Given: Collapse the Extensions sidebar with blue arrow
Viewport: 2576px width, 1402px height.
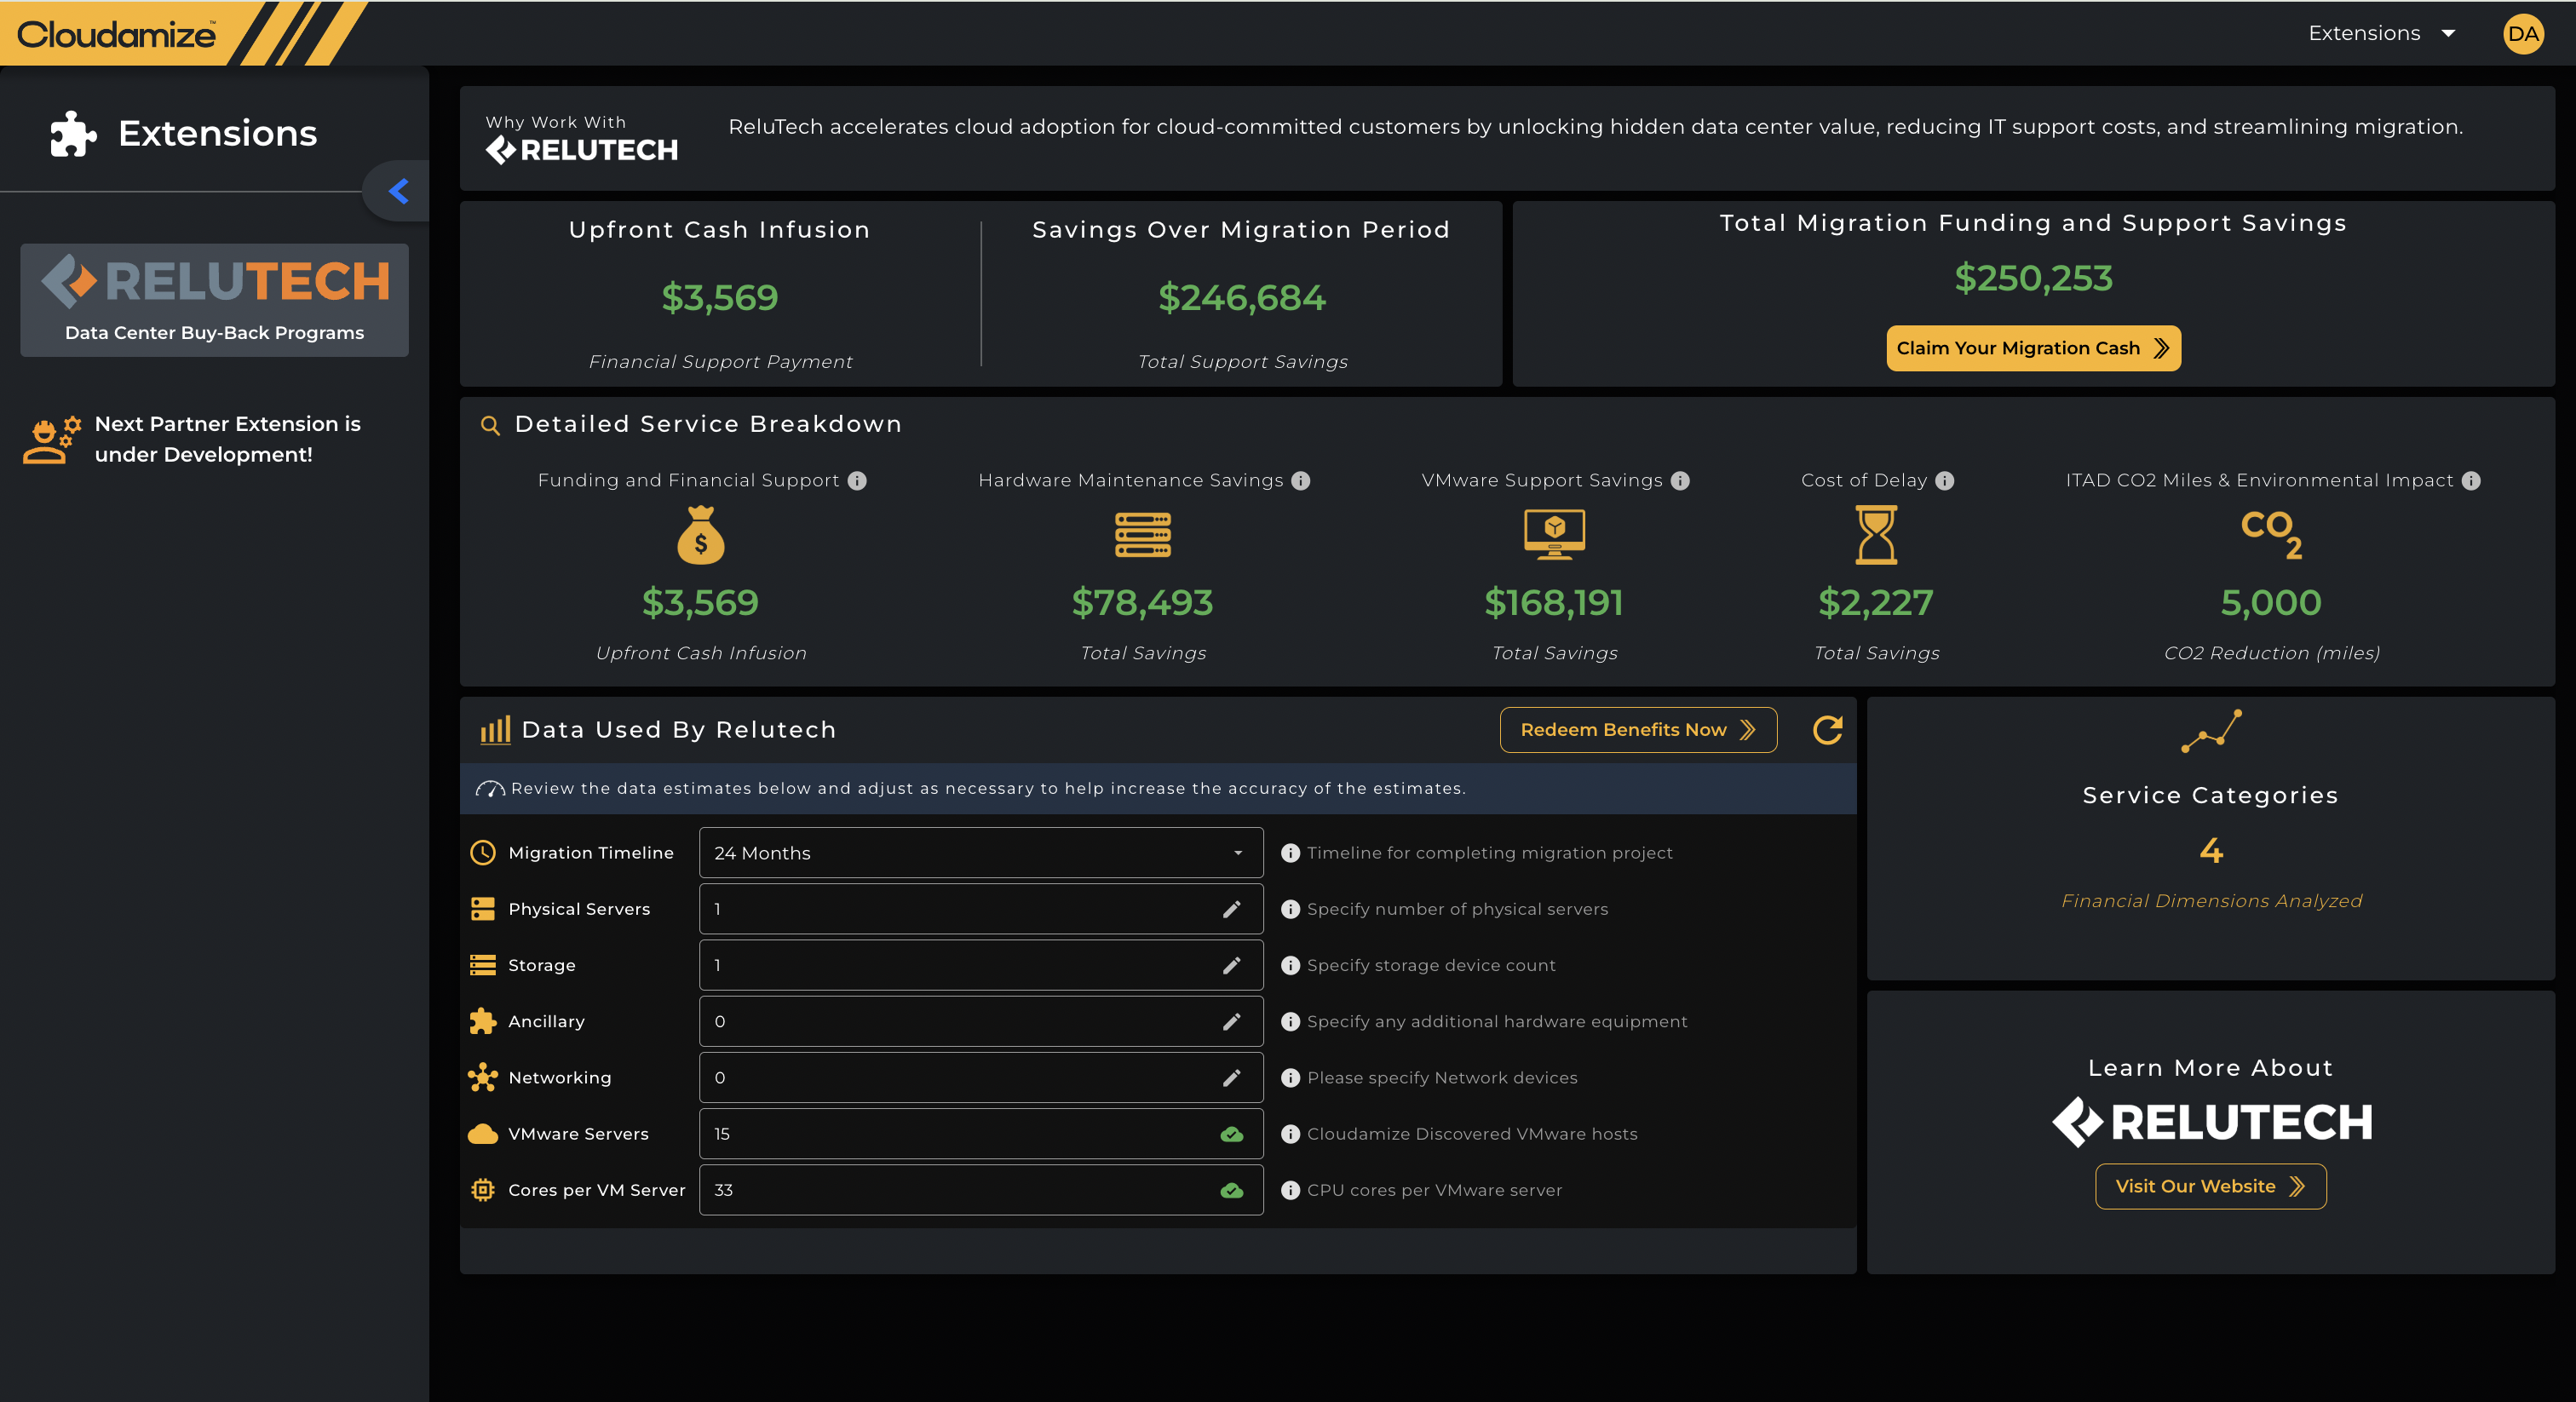Looking at the screenshot, I should click(399, 191).
